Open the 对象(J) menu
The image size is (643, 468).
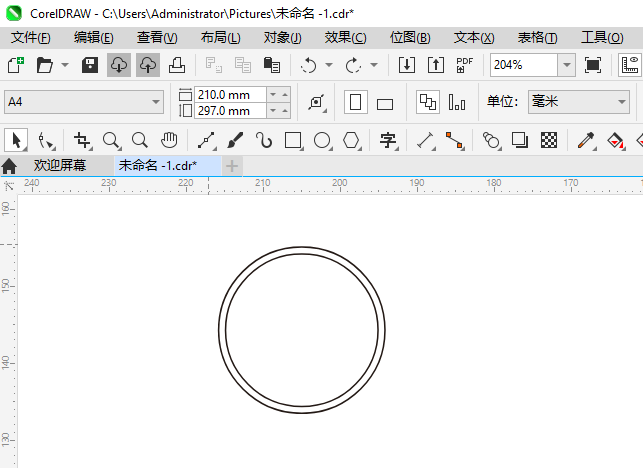(283, 38)
